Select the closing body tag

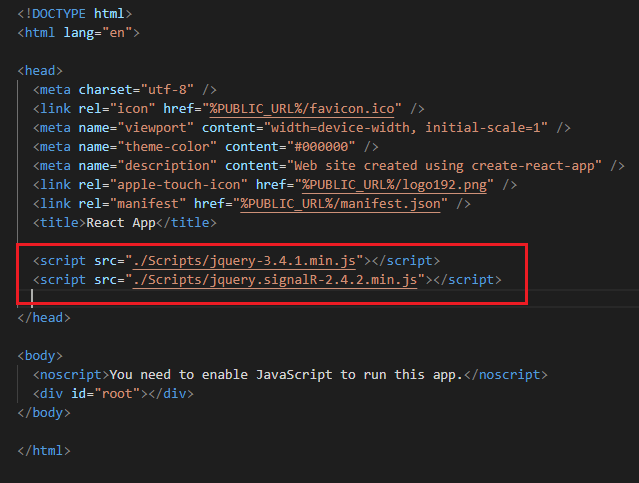click(45, 412)
